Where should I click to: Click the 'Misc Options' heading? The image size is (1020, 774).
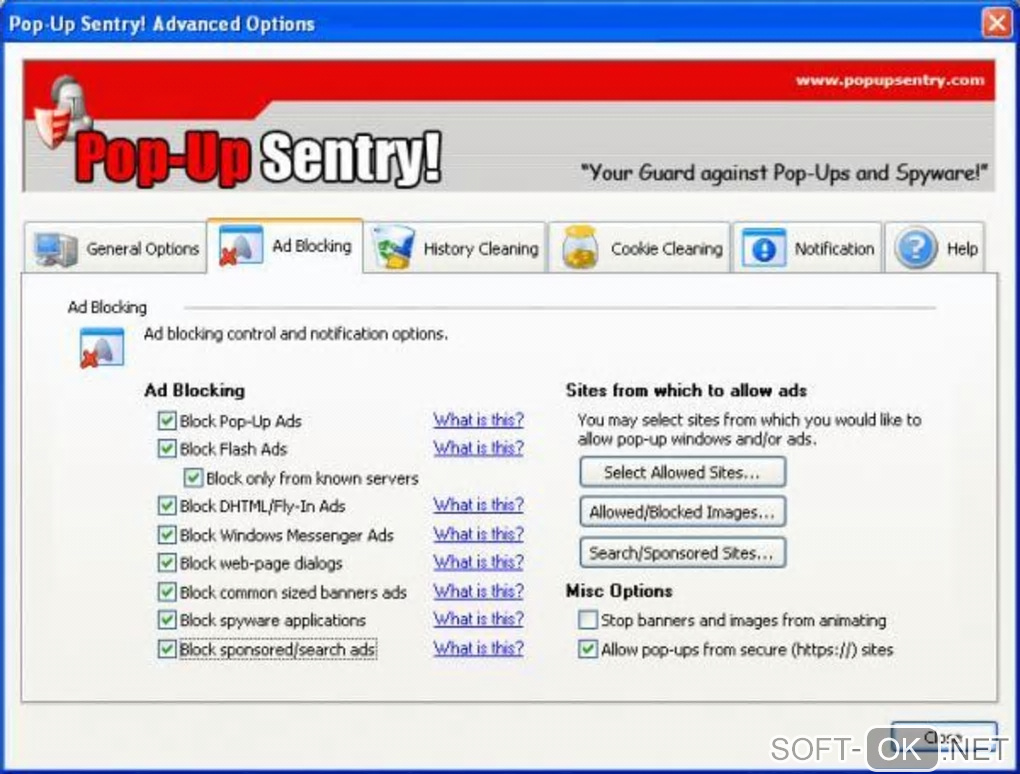619,591
